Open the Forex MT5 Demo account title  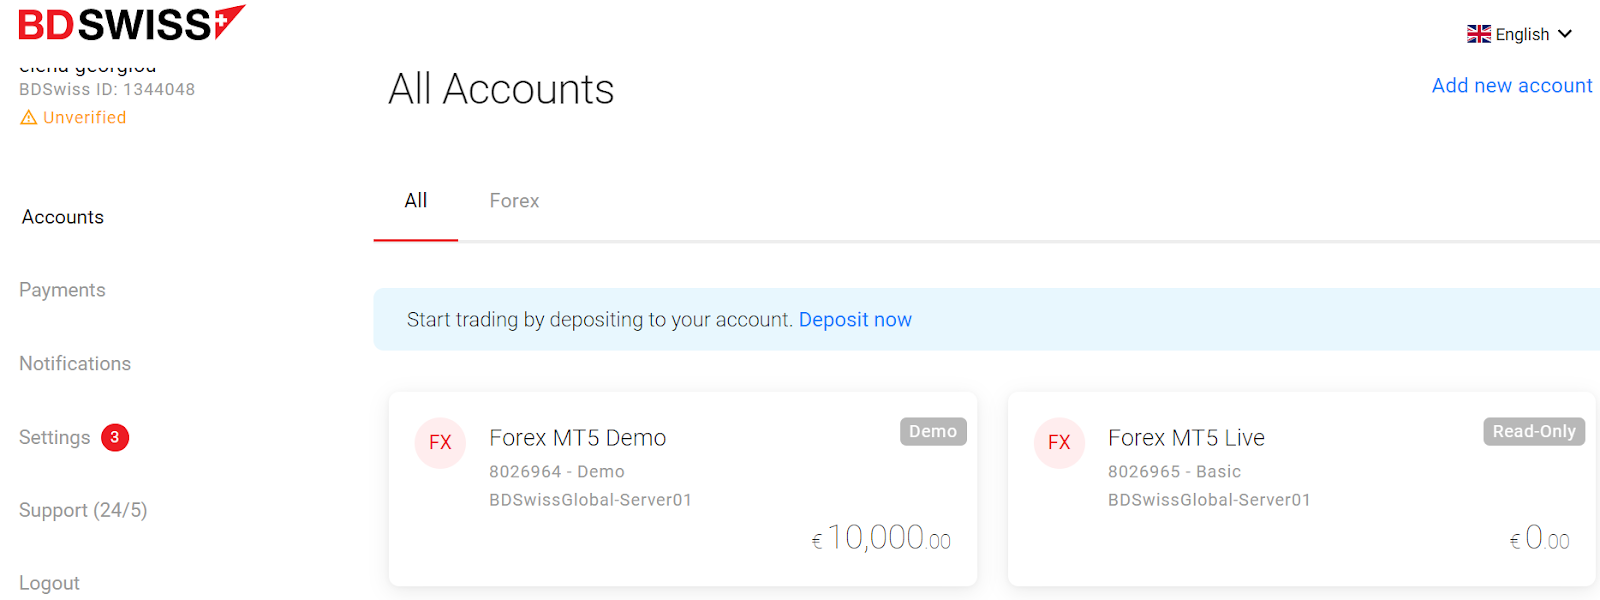pyautogui.click(x=577, y=438)
